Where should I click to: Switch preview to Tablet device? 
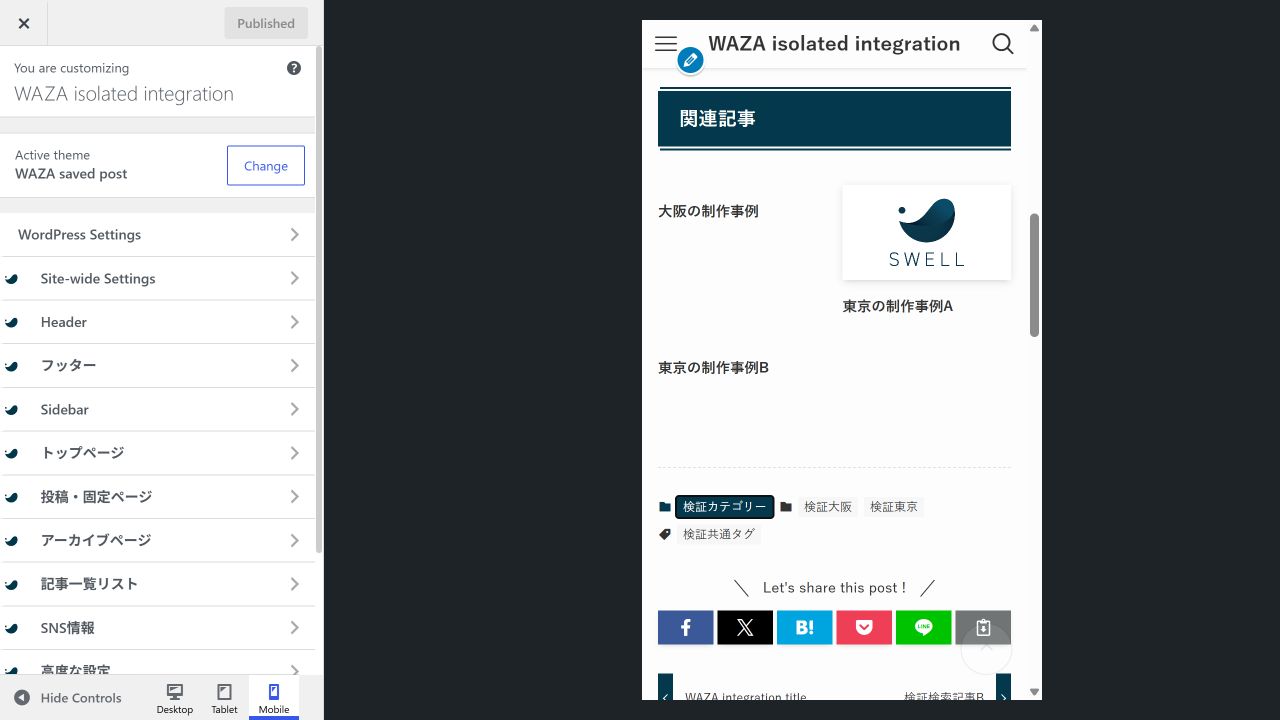pos(224,698)
